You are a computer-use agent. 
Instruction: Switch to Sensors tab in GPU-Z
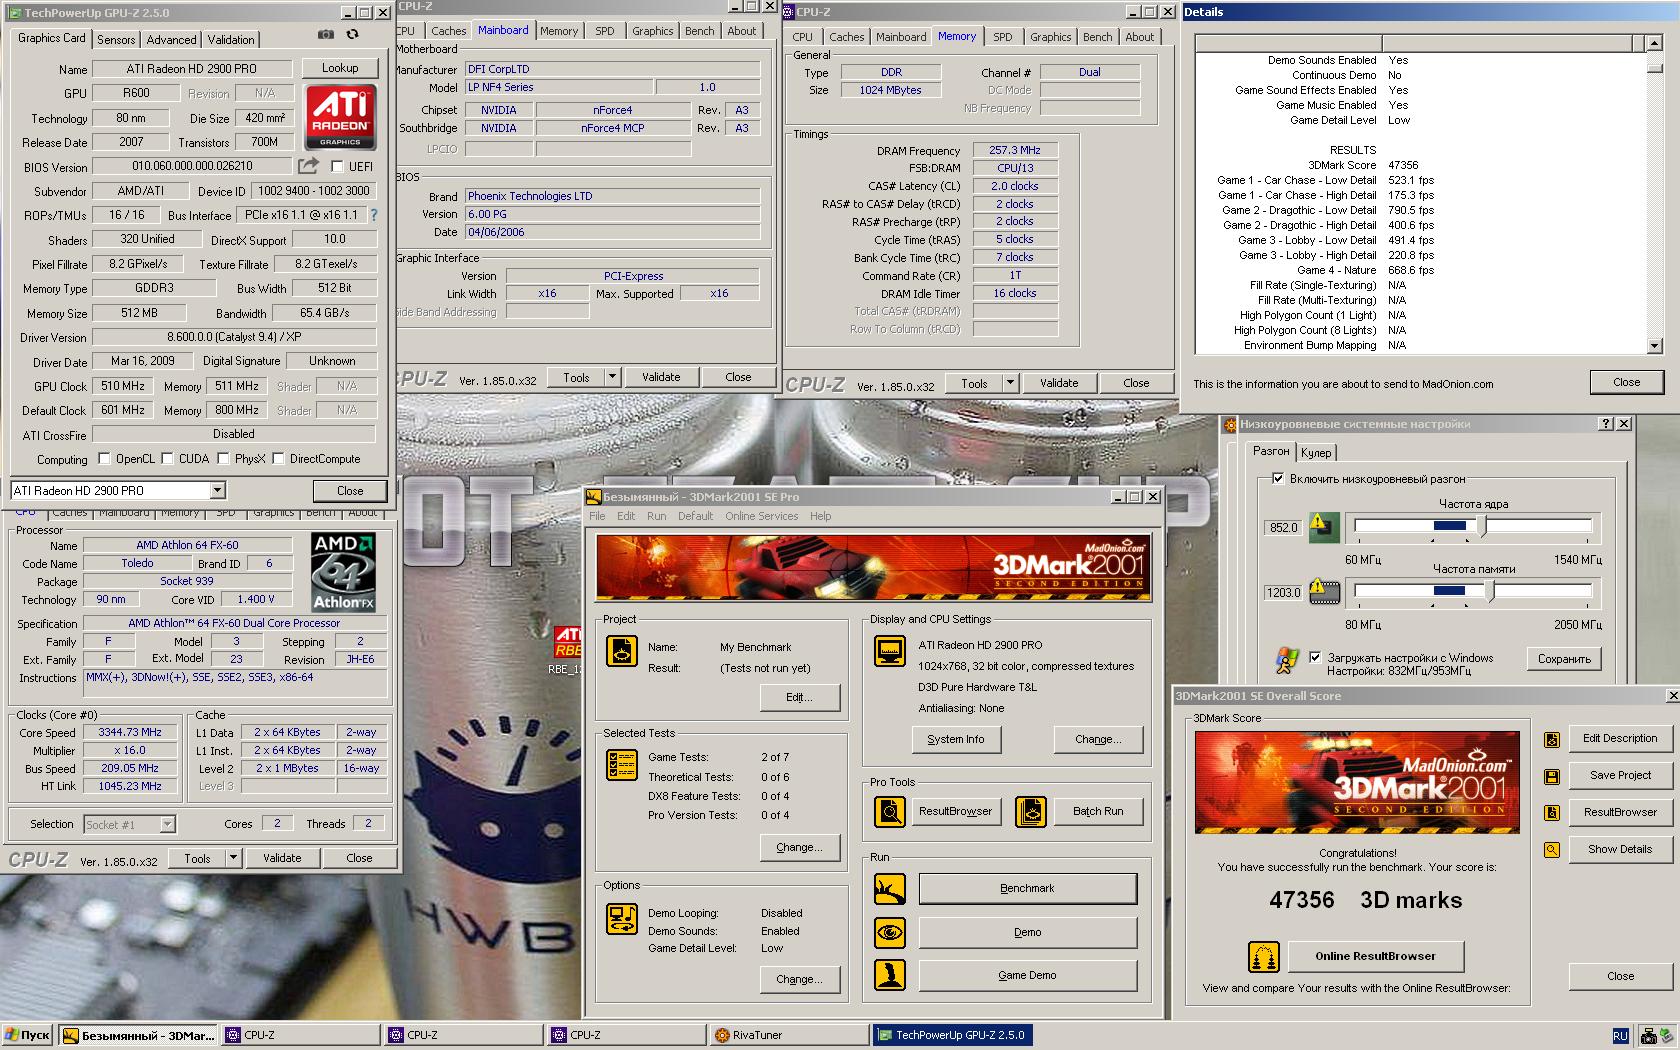pos(116,40)
